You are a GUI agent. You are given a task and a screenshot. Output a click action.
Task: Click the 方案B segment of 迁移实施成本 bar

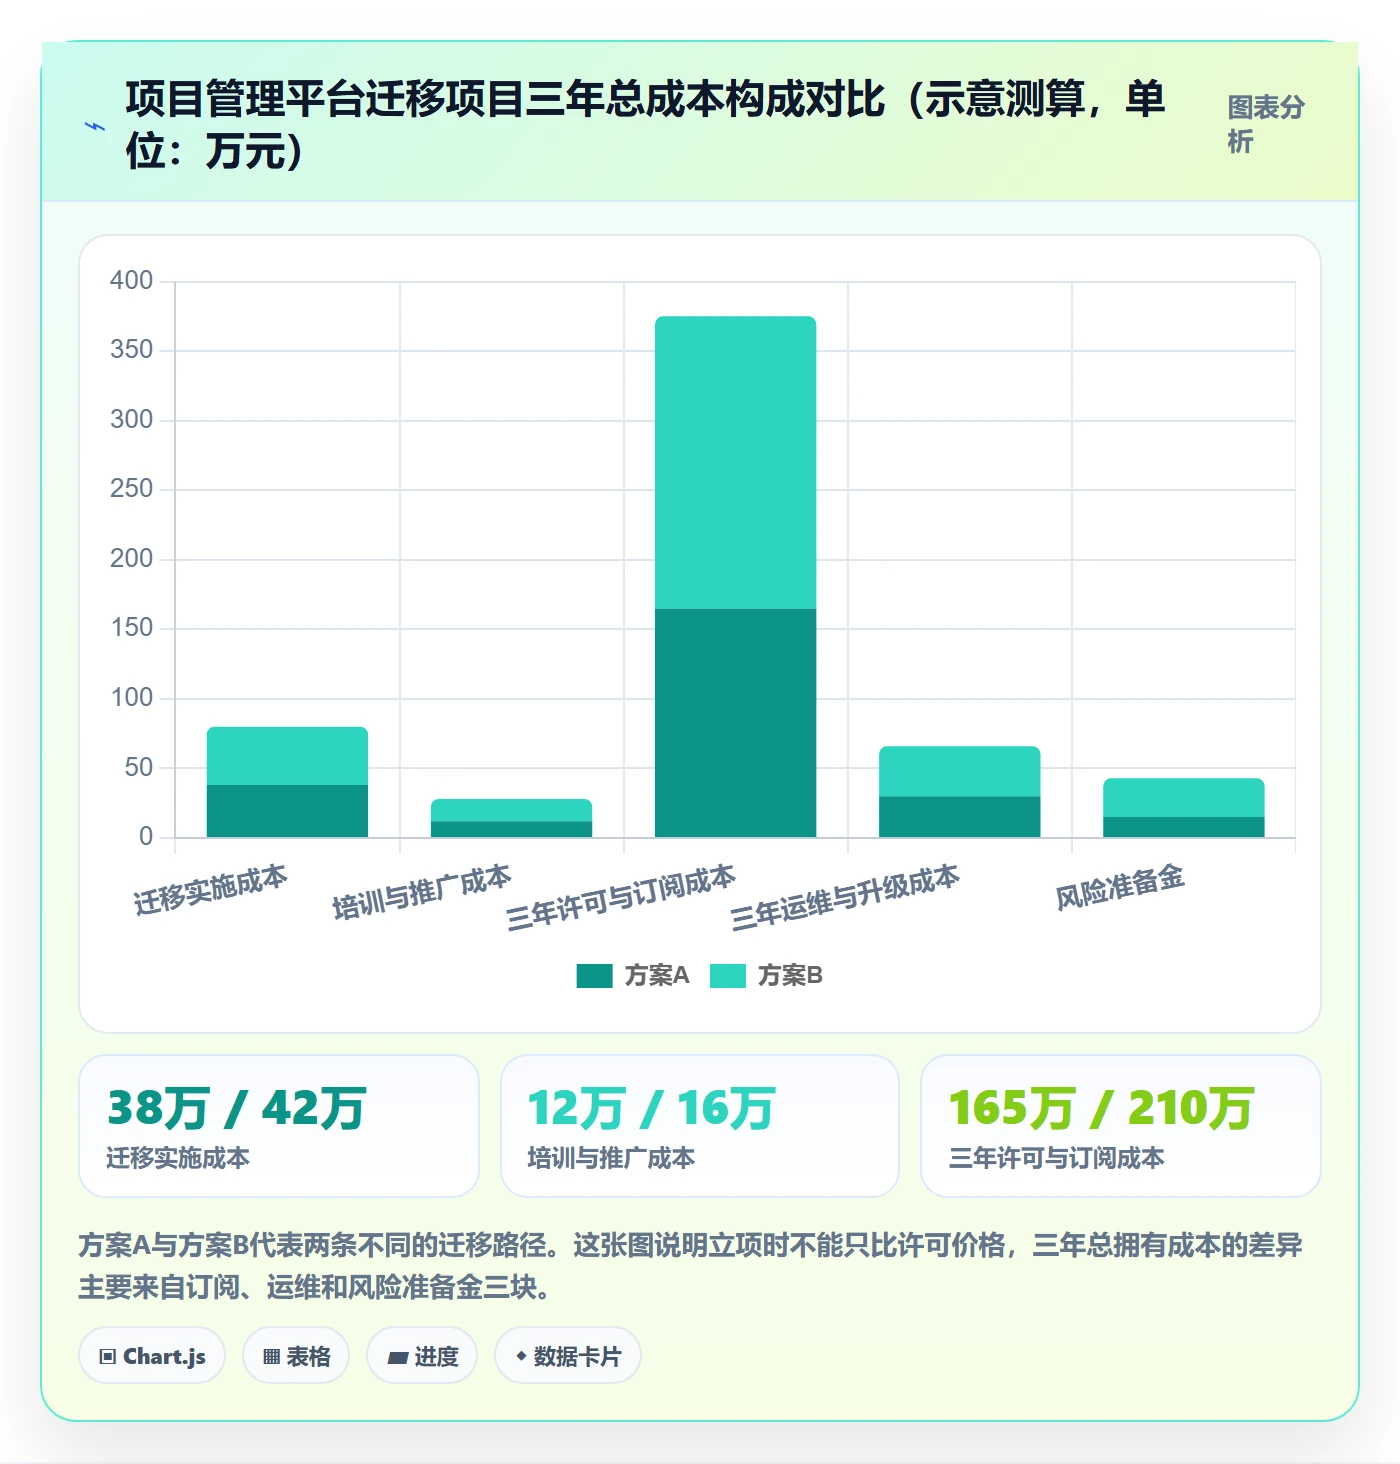pos(287,756)
